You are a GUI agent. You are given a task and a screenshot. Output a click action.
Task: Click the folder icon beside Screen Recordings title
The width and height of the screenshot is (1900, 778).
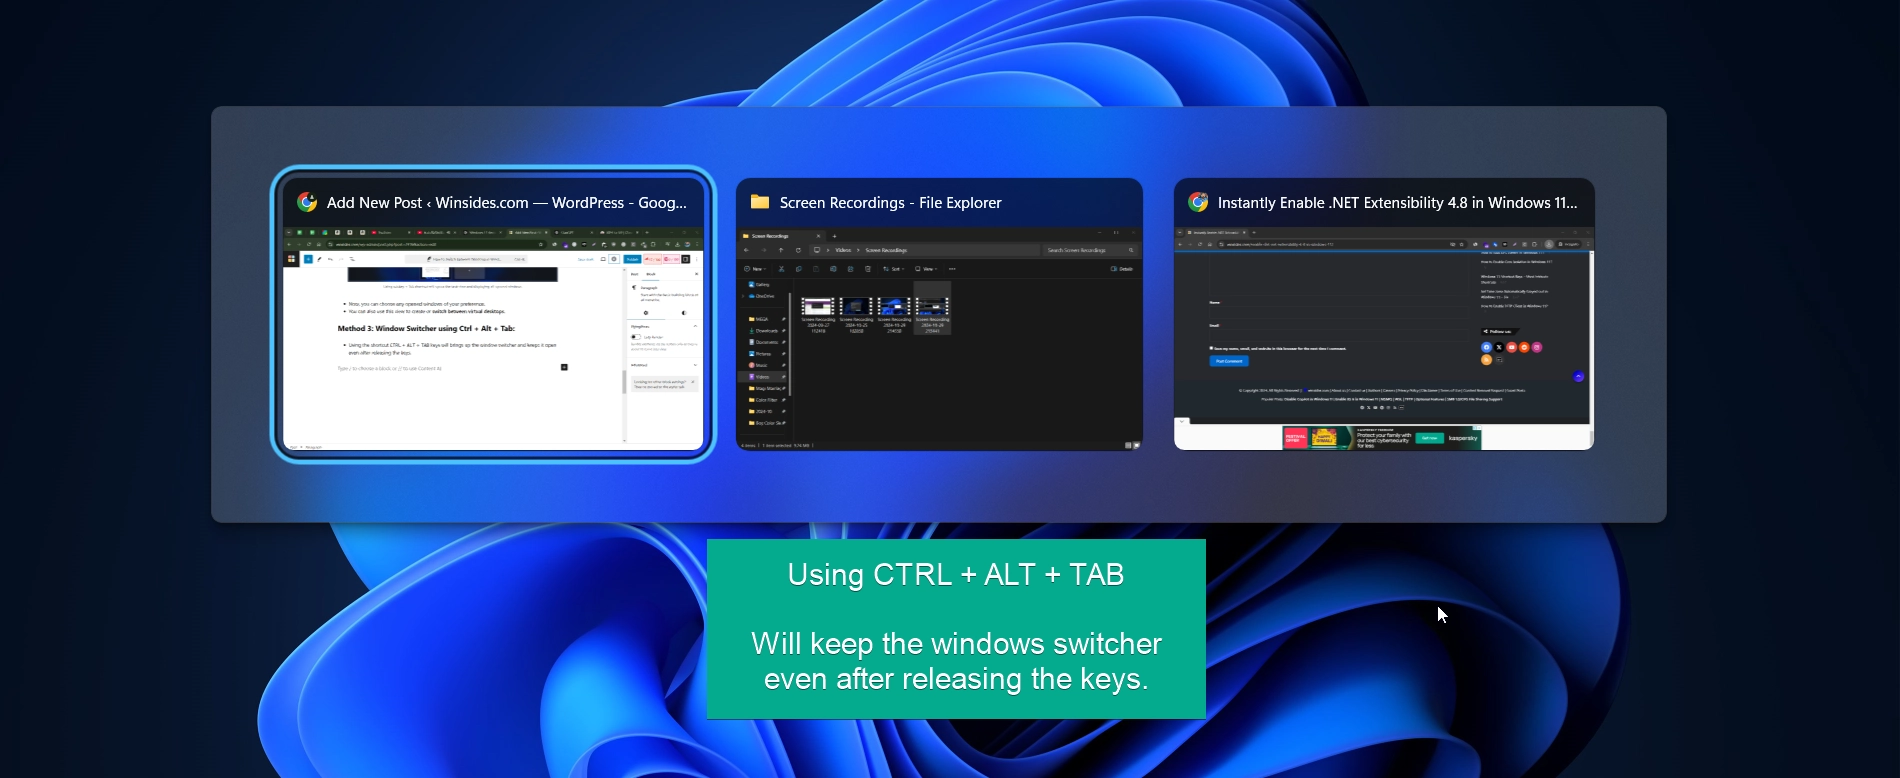(x=760, y=202)
